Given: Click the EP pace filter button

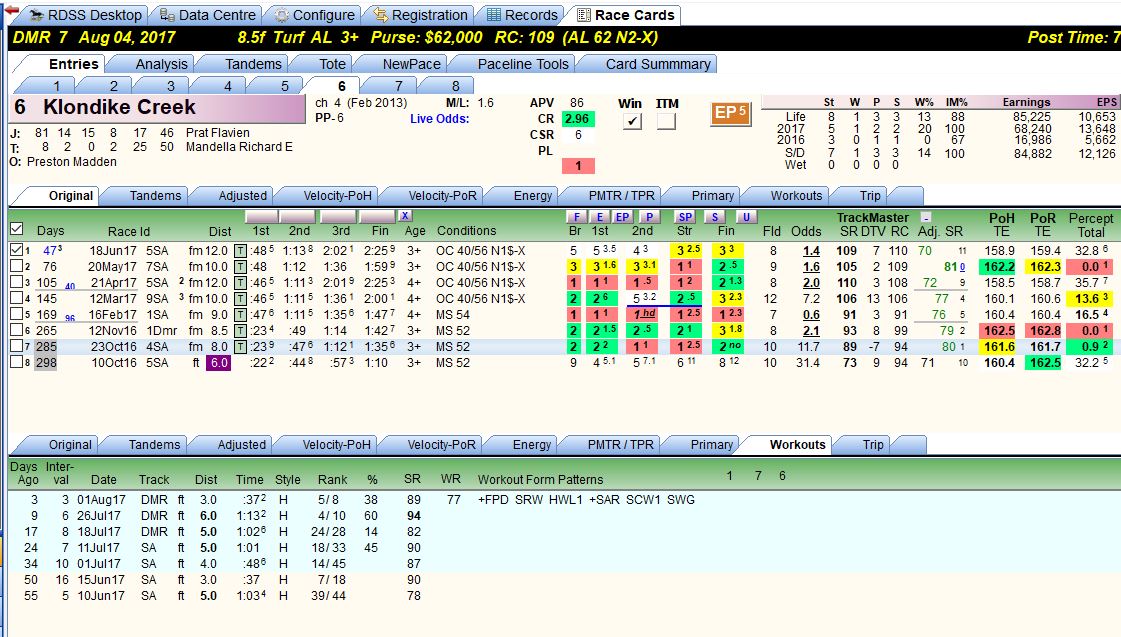Looking at the screenshot, I should pyautogui.click(x=623, y=217).
